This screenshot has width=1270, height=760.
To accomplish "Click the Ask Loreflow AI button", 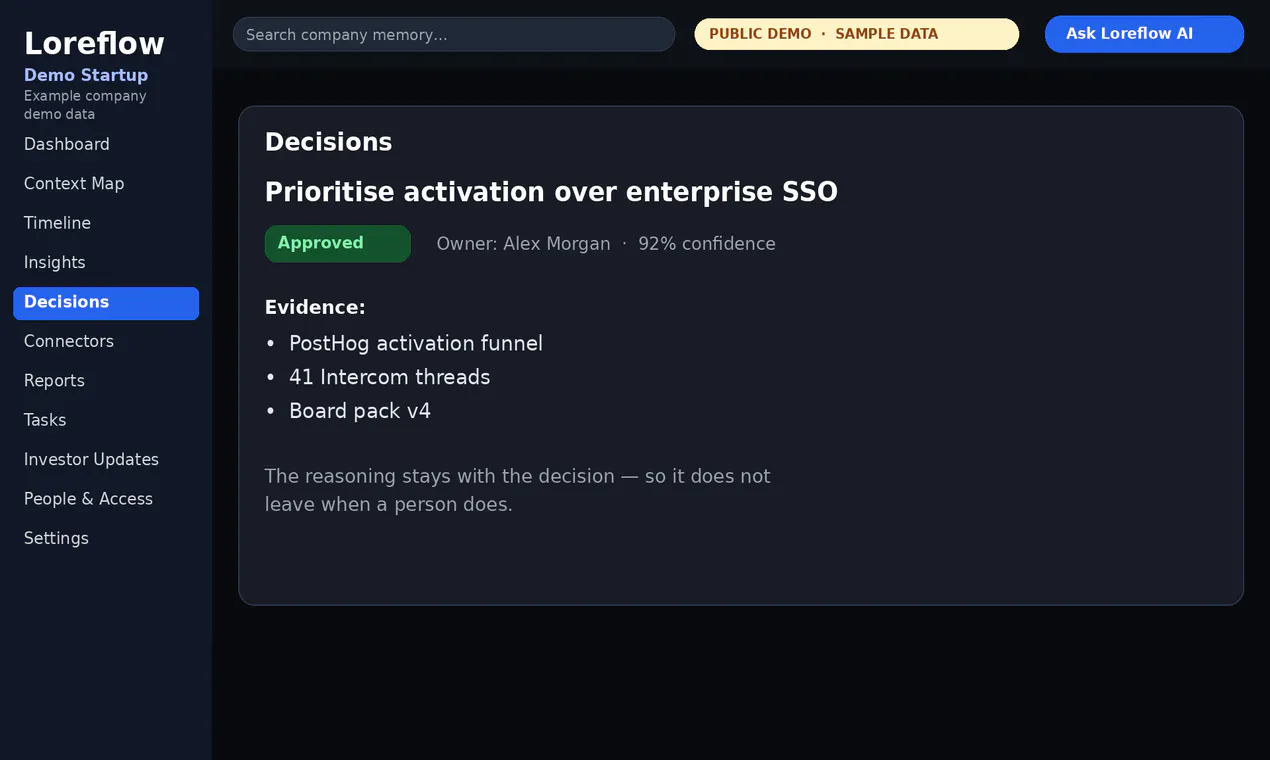I will point(1144,34).
